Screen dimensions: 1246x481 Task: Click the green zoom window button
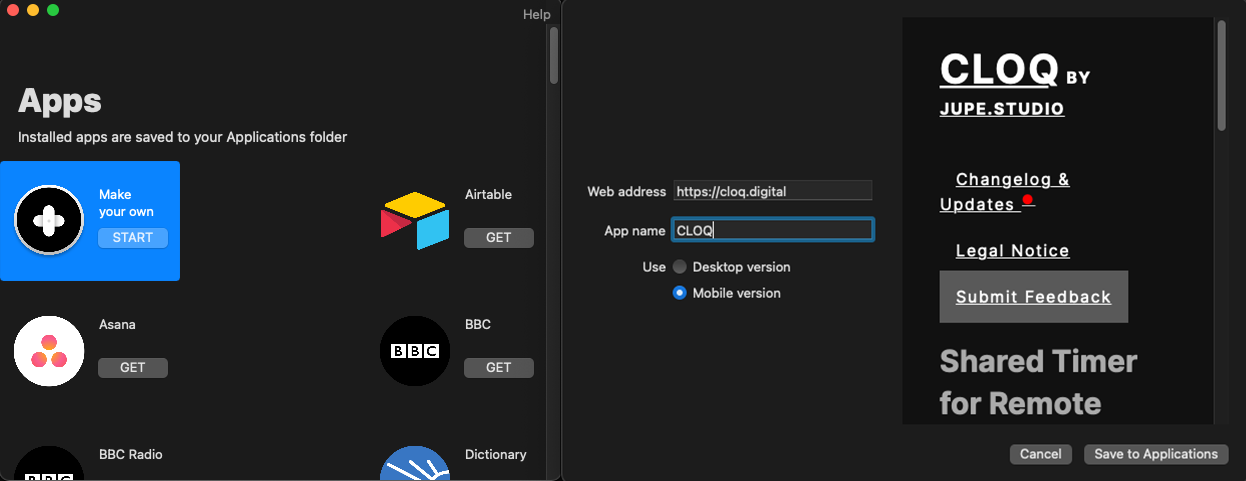(53, 10)
